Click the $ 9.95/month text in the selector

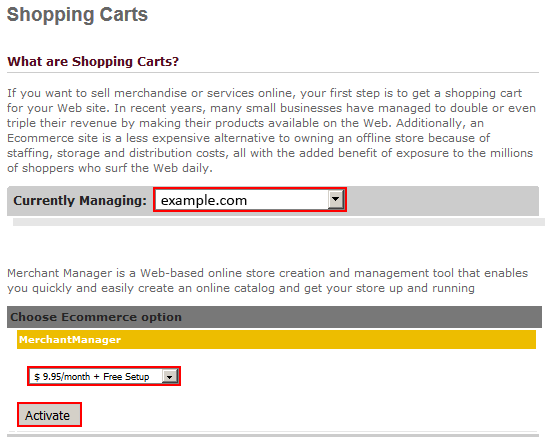62,377
